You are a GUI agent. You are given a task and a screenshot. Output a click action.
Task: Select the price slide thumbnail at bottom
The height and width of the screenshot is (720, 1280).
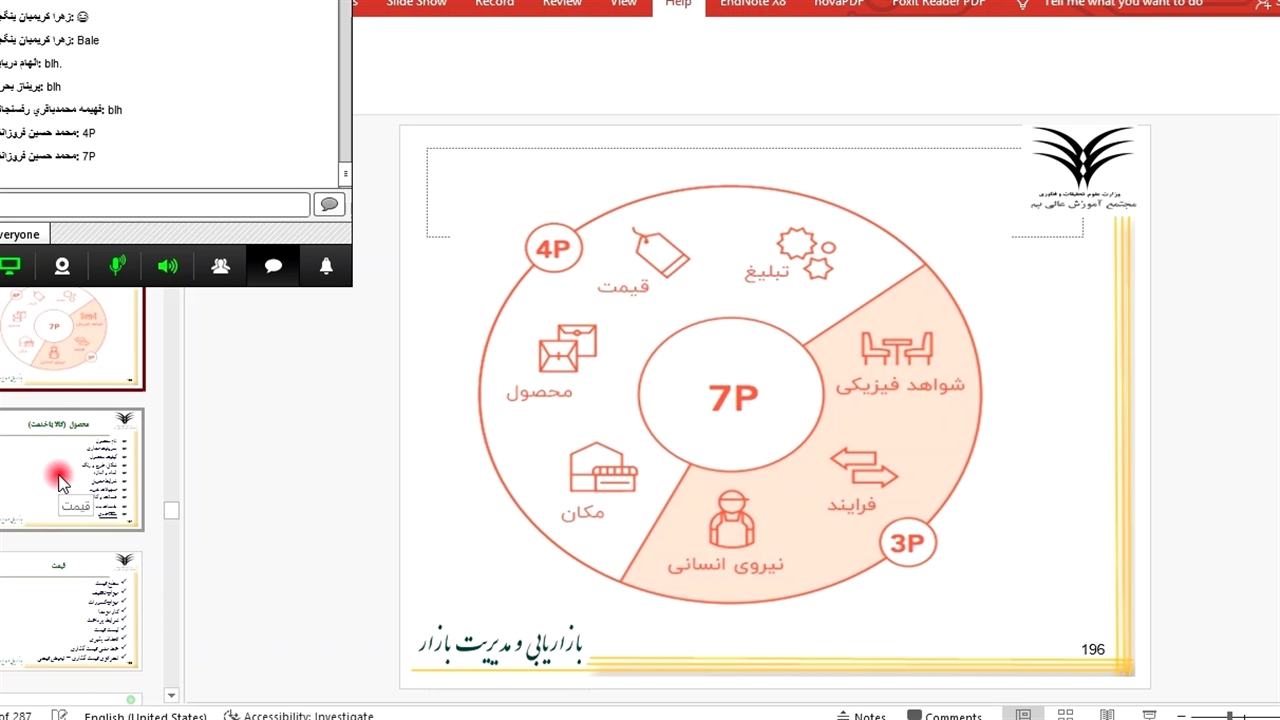click(71, 611)
